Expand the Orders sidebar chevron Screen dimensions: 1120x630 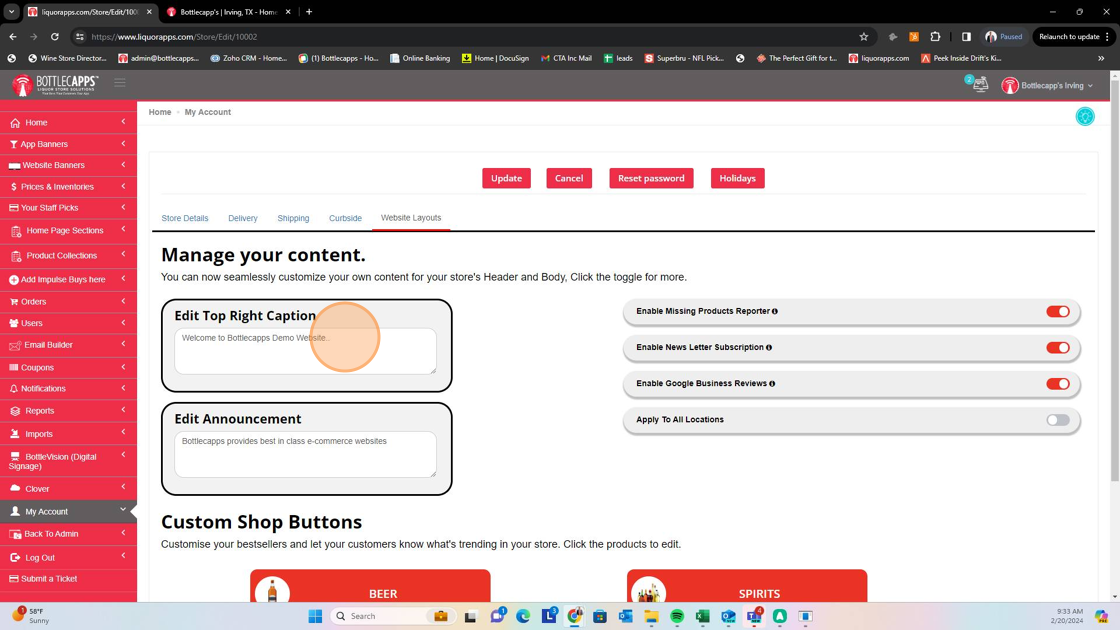124,301
